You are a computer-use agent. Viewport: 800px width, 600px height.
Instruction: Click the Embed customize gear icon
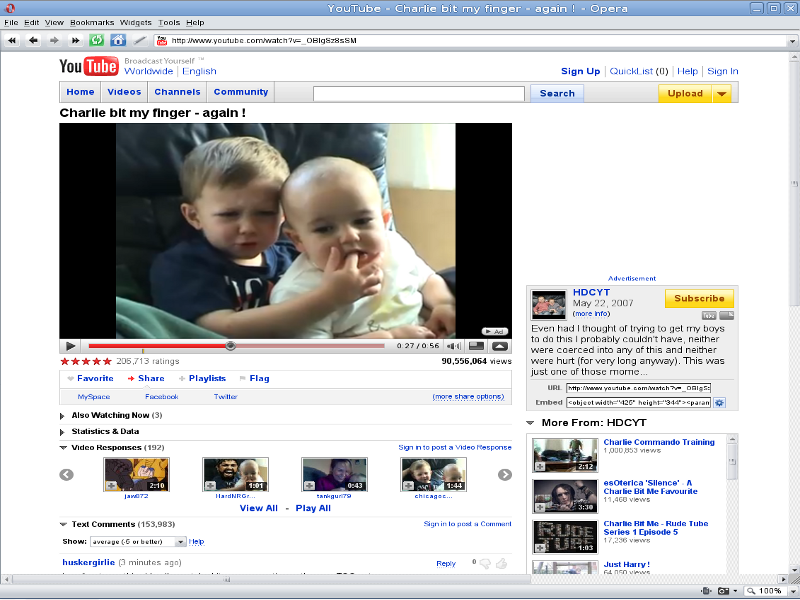pos(719,403)
